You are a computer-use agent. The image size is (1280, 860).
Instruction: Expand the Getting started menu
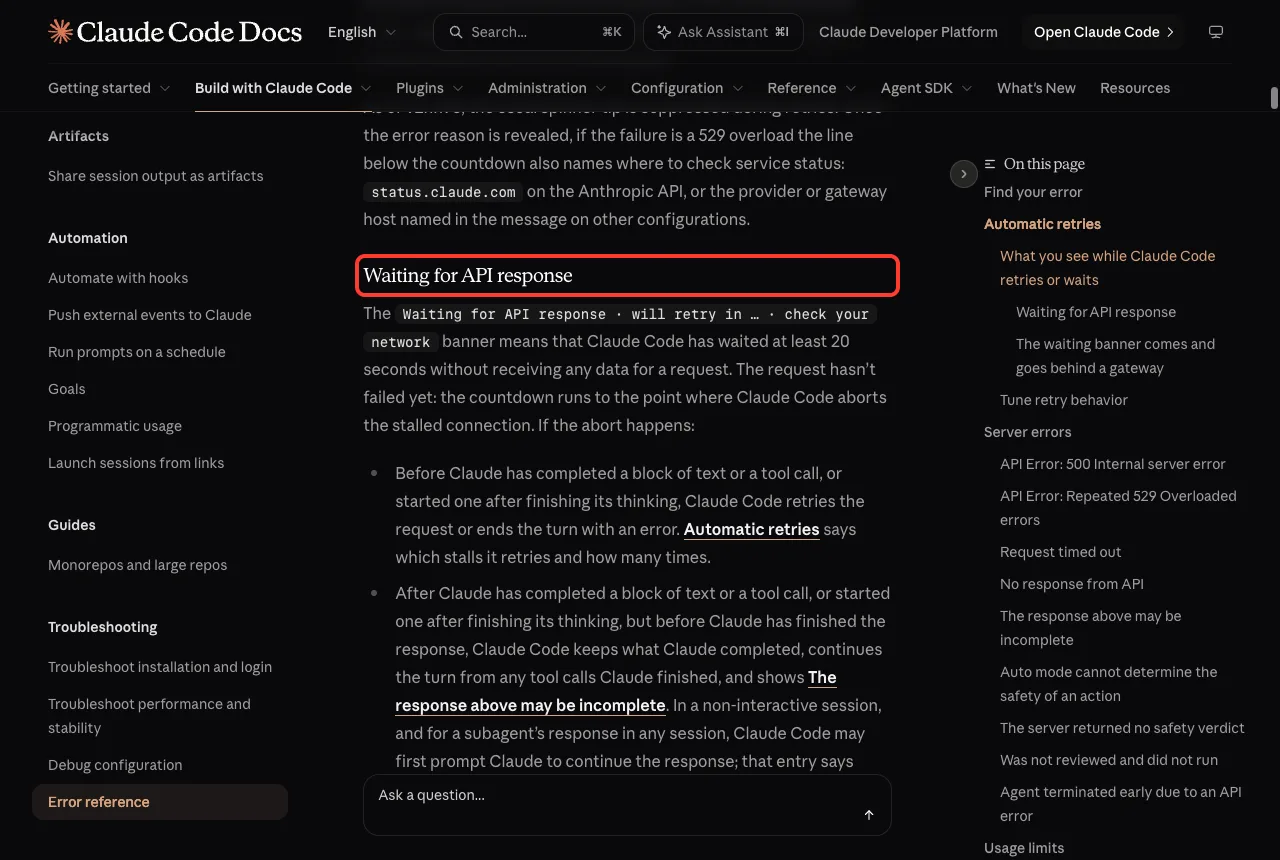pos(109,88)
